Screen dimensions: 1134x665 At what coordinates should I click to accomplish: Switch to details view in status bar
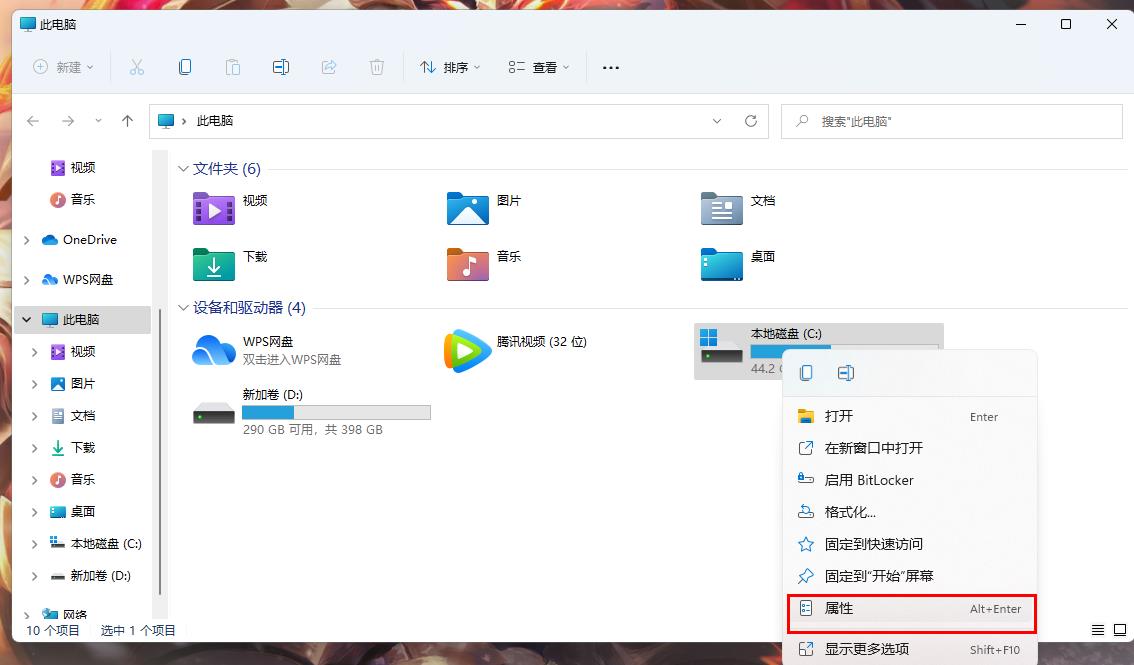click(1098, 630)
